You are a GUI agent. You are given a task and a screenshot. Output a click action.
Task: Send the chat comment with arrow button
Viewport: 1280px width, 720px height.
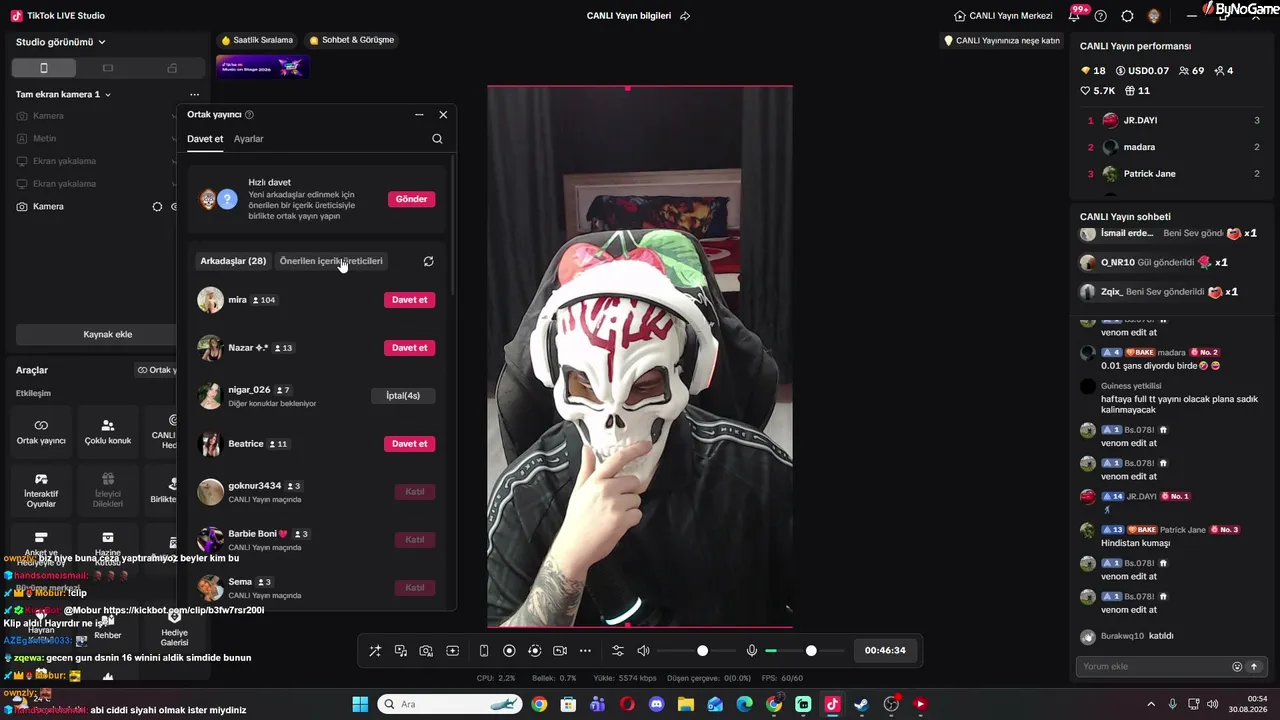tap(1254, 667)
